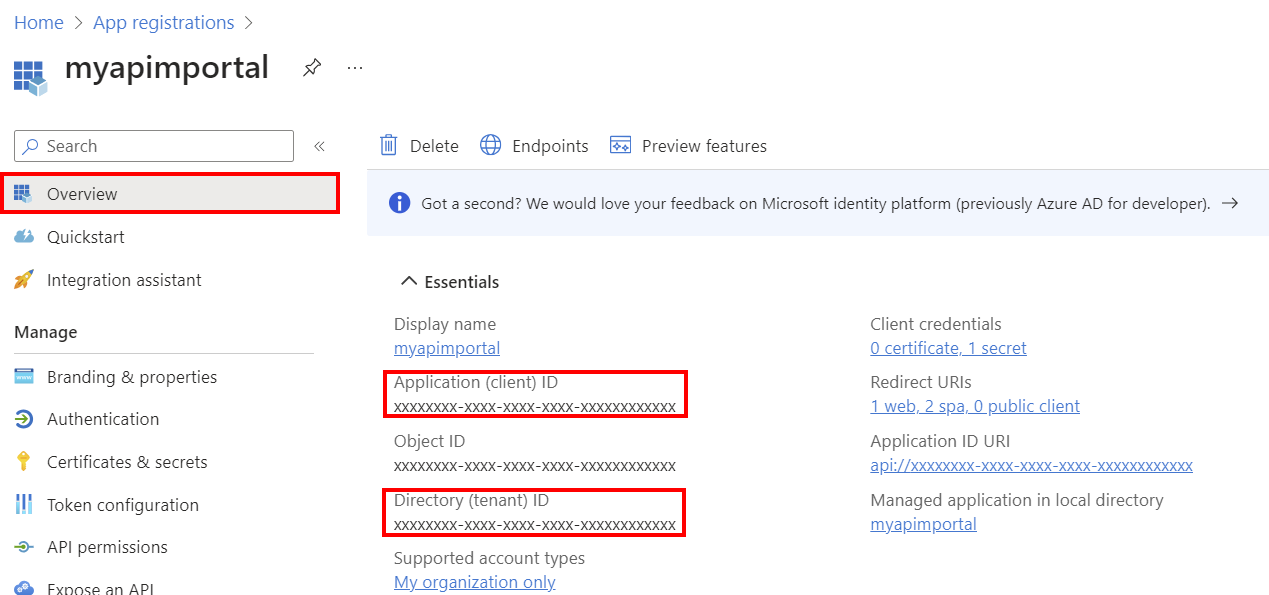Screen dimensions: 1269x595
Task: Open the more options ellipsis menu
Action: (354, 67)
